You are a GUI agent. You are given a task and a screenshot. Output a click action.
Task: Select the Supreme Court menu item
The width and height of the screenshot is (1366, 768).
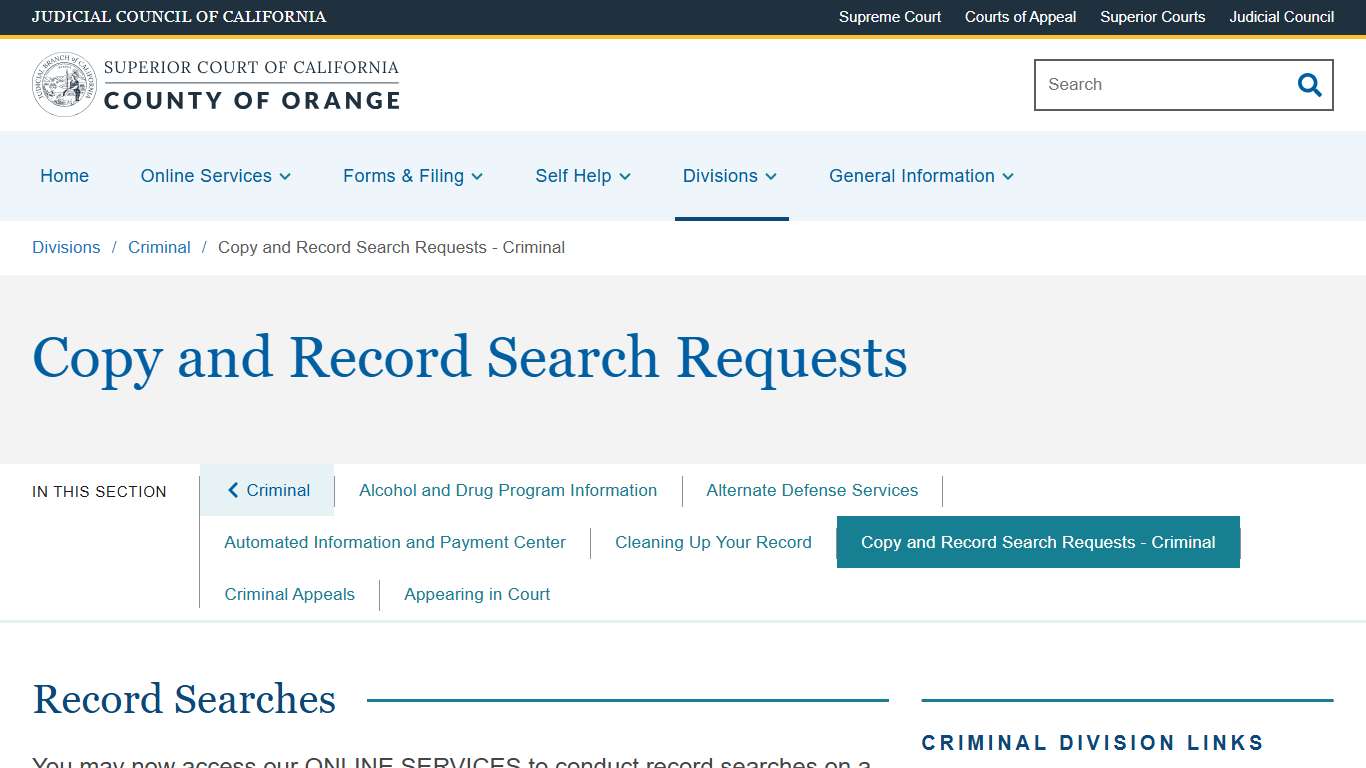pos(889,17)
